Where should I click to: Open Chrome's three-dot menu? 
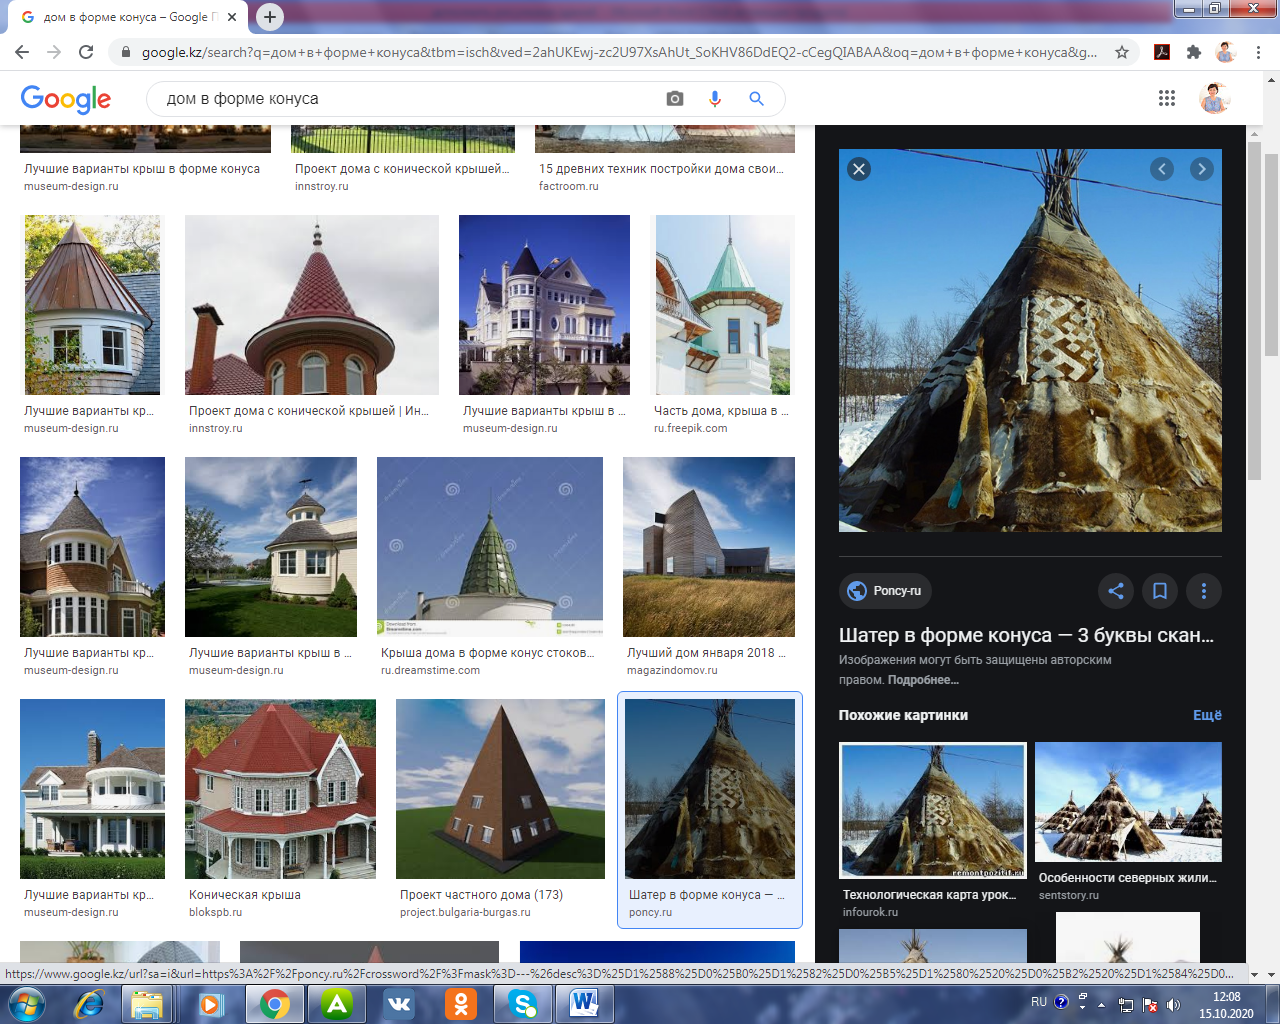1258,52
